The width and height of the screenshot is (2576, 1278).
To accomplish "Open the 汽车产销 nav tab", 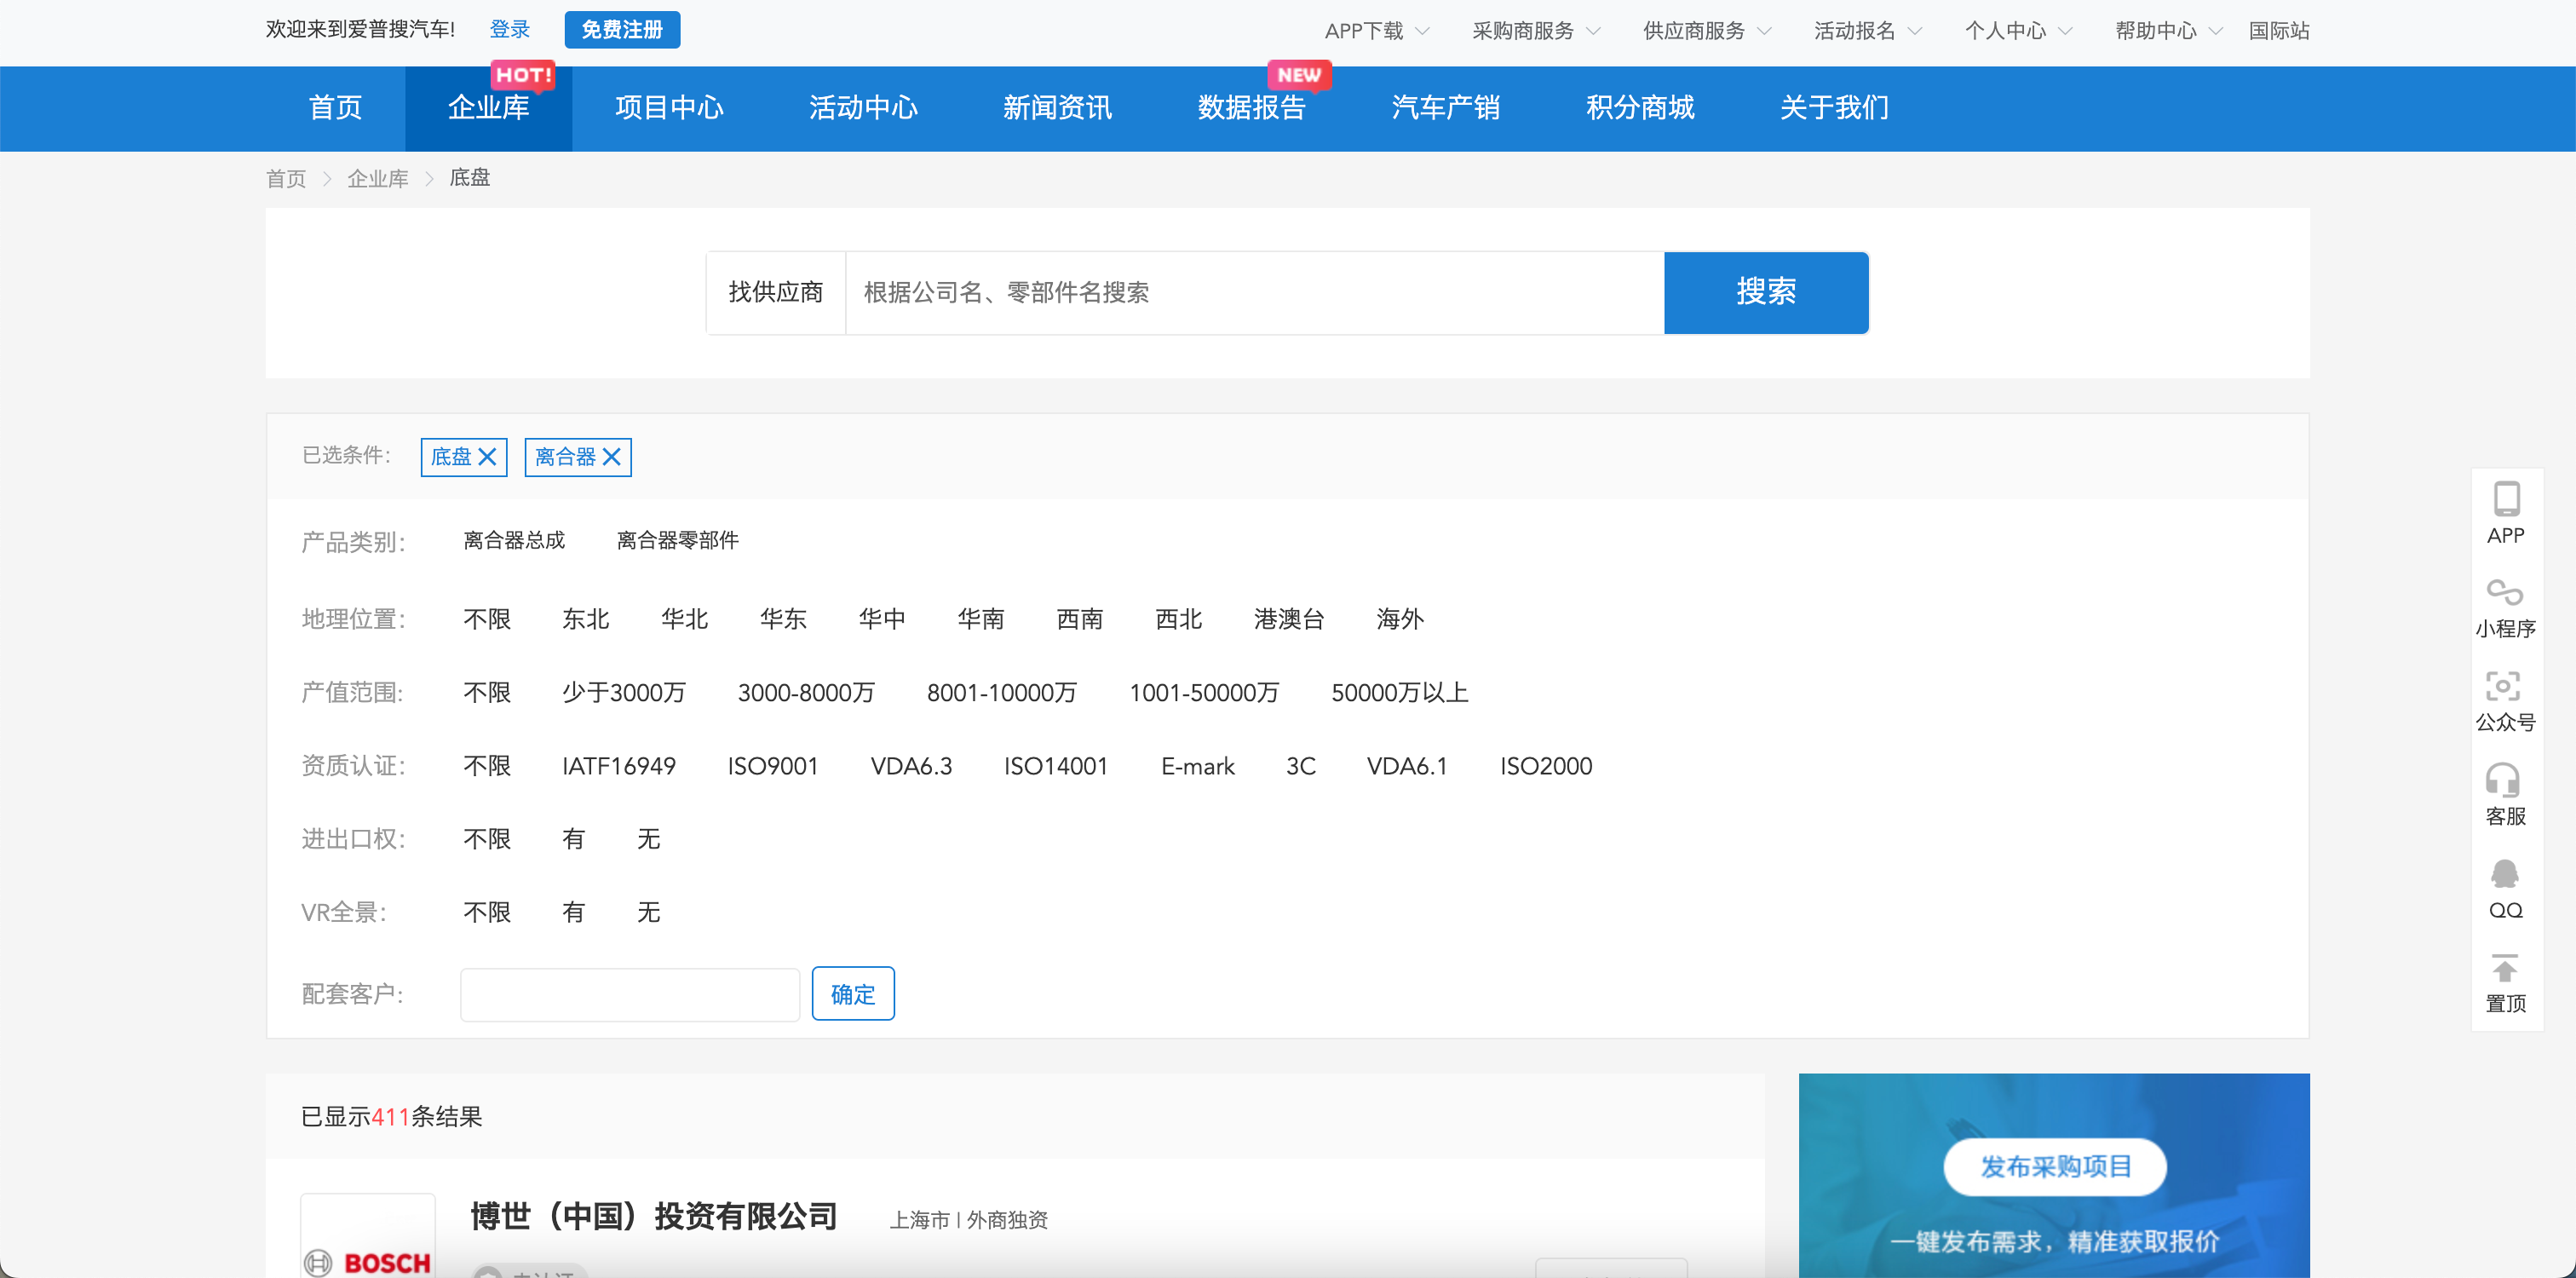I will point(1445,108).
